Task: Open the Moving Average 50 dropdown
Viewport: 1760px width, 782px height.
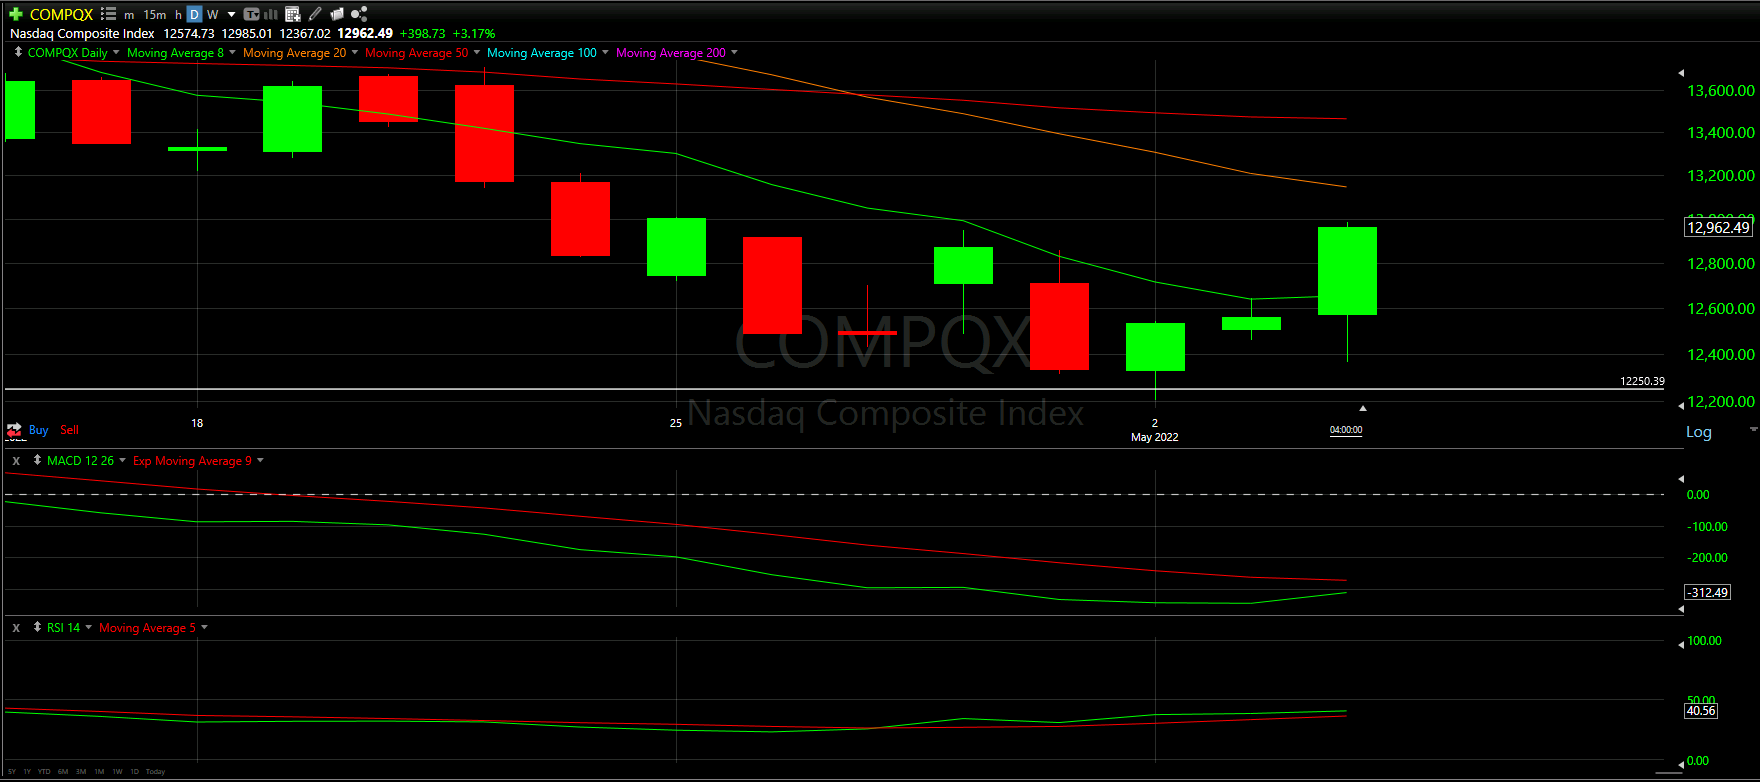Action: pyautogui.click(x=476, y=52)
